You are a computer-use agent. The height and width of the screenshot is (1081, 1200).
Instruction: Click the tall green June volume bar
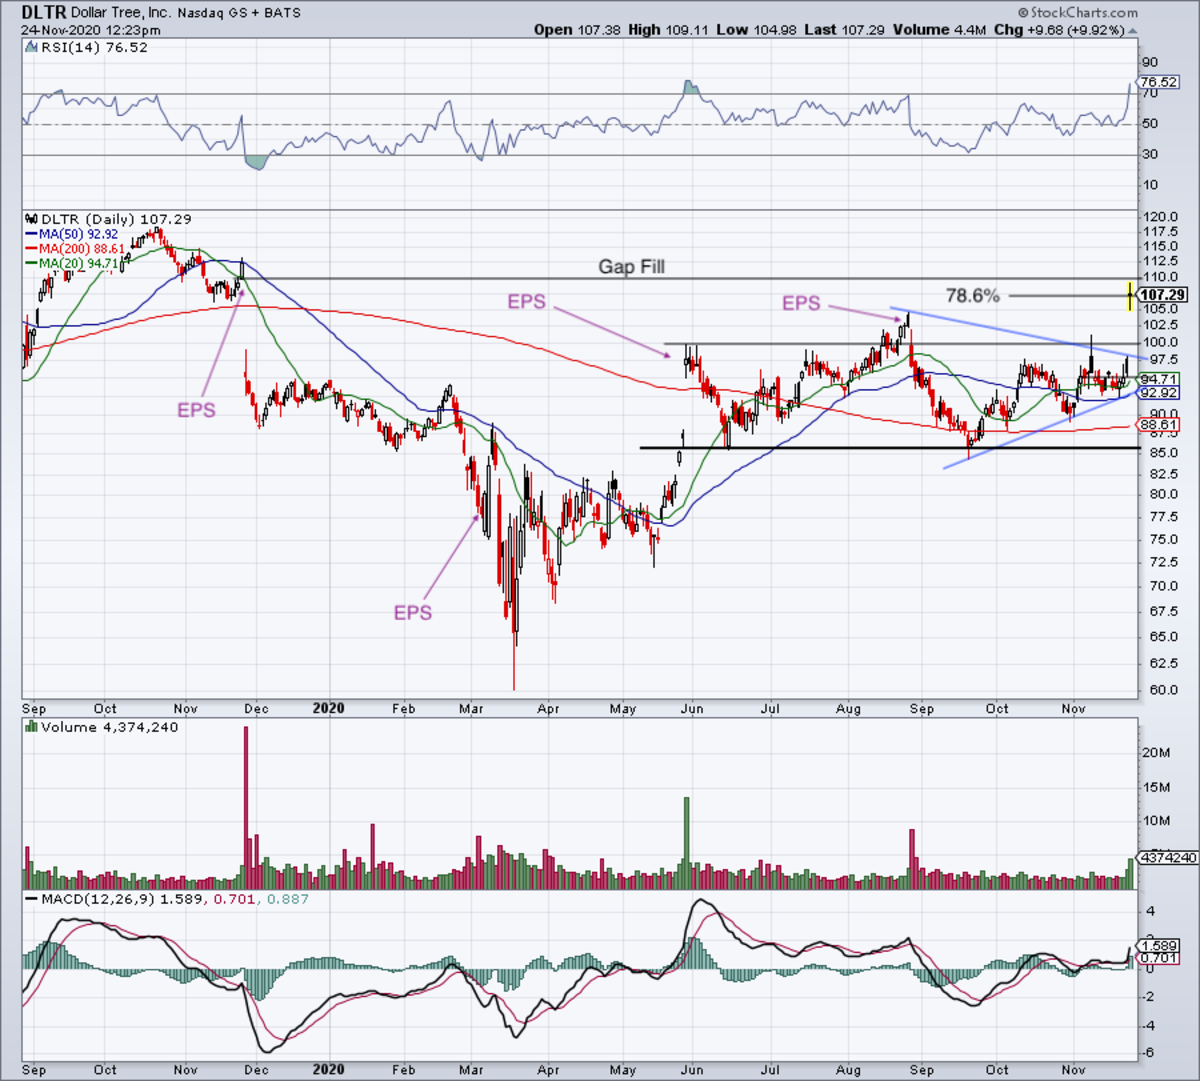686,843
